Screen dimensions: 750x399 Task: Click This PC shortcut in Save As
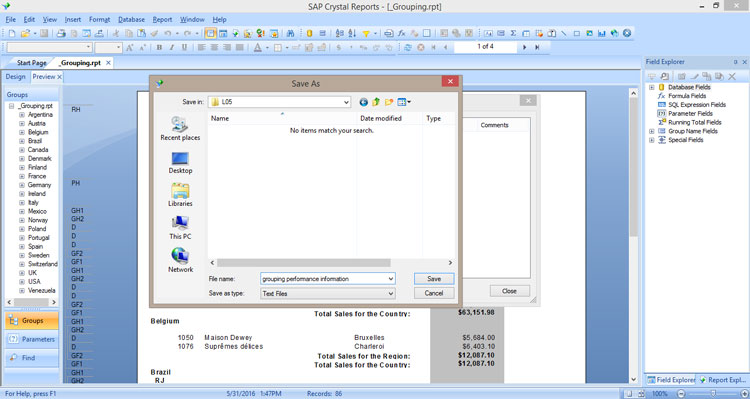point(180,228)
